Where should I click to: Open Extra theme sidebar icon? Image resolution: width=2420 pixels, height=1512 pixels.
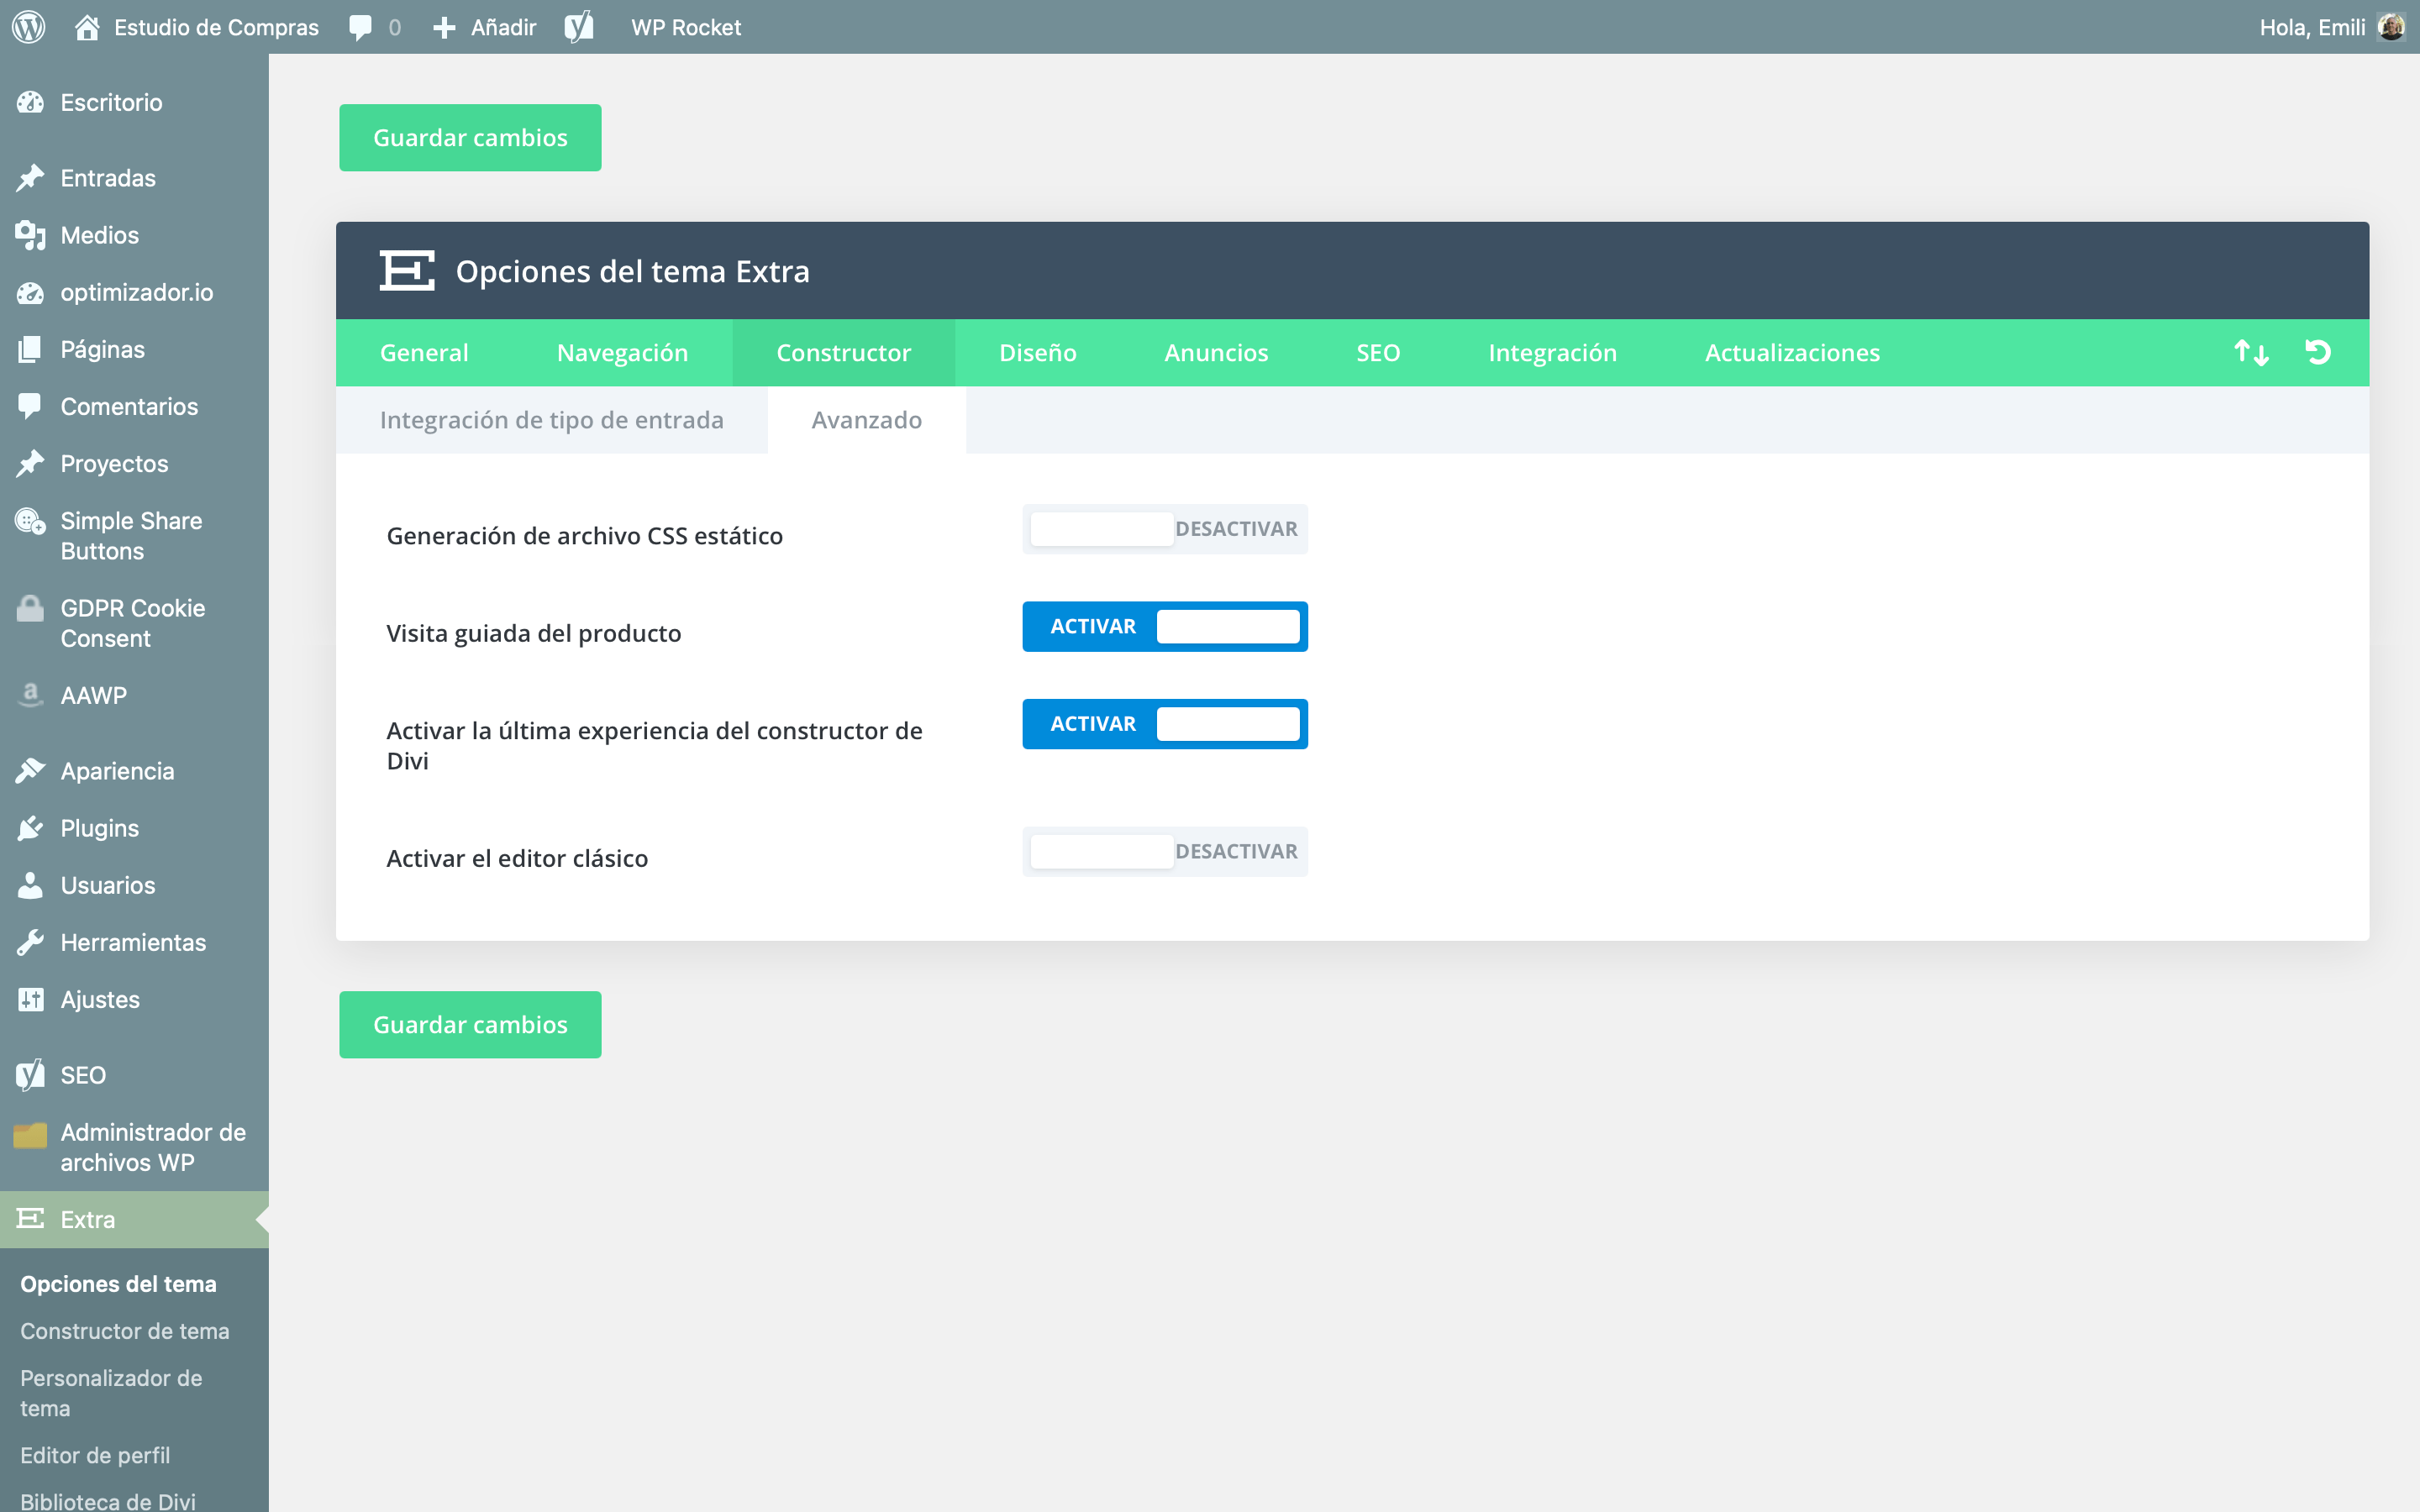30,1219
